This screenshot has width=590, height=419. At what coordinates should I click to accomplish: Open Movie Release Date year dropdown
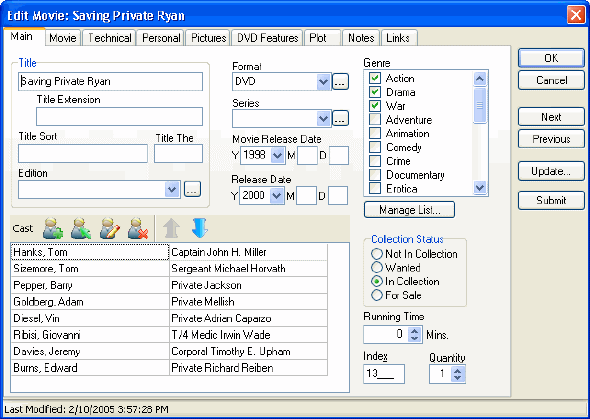(277, 155)
